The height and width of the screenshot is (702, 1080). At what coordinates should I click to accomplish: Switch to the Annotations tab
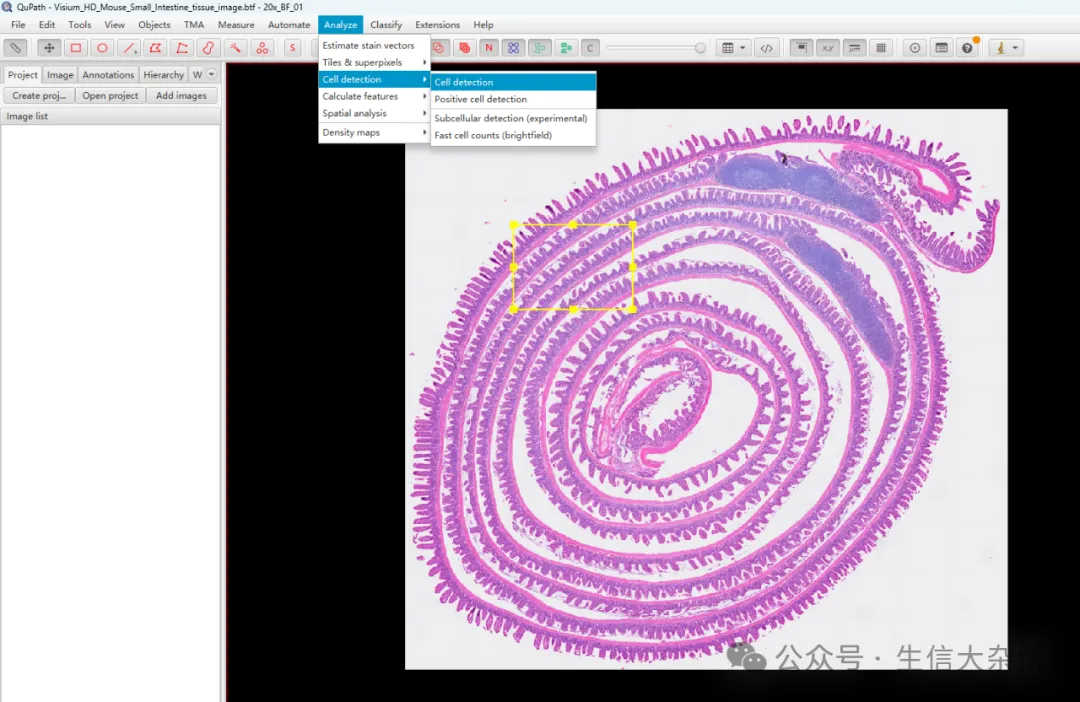point(108,74)
